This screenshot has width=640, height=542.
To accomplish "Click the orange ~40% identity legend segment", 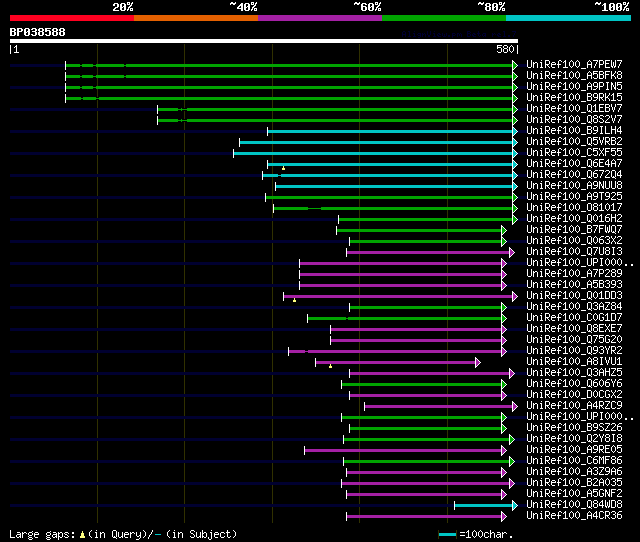I will point(196,18).
